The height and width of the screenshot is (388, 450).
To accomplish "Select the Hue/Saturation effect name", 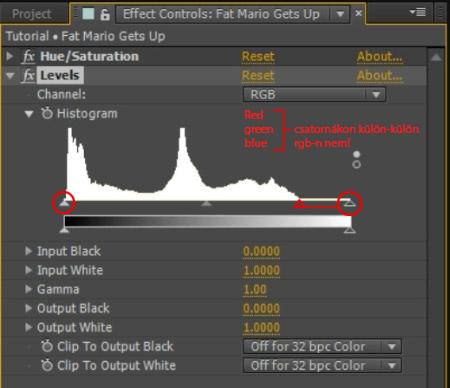I will (89, 56).
